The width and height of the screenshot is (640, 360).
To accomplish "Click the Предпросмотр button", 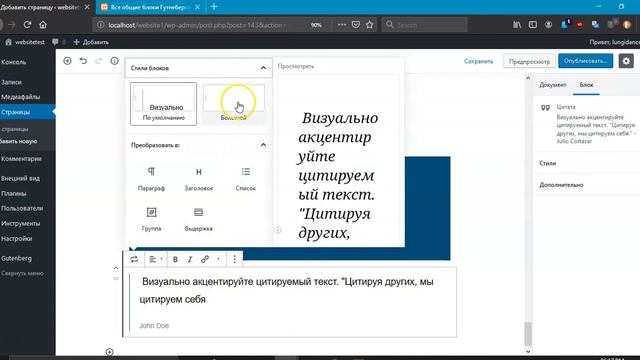I will 529,61.
